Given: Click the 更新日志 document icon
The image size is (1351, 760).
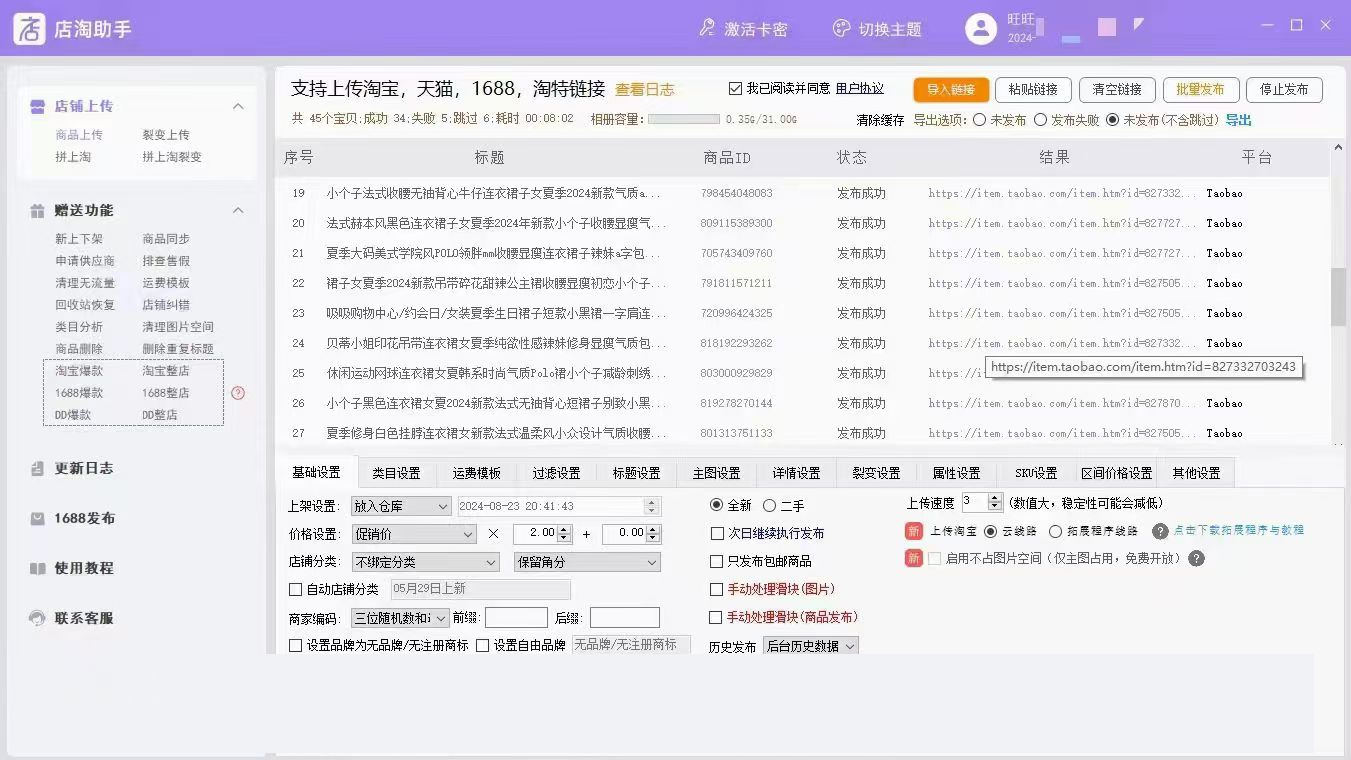Looking at the screenshot, I should coord(37,468).
